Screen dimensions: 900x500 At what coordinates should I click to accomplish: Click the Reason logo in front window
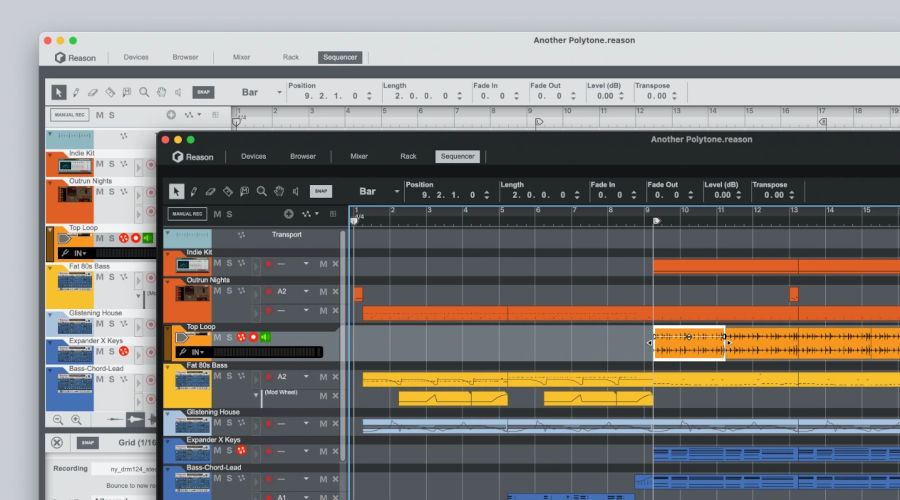(177, 157)
